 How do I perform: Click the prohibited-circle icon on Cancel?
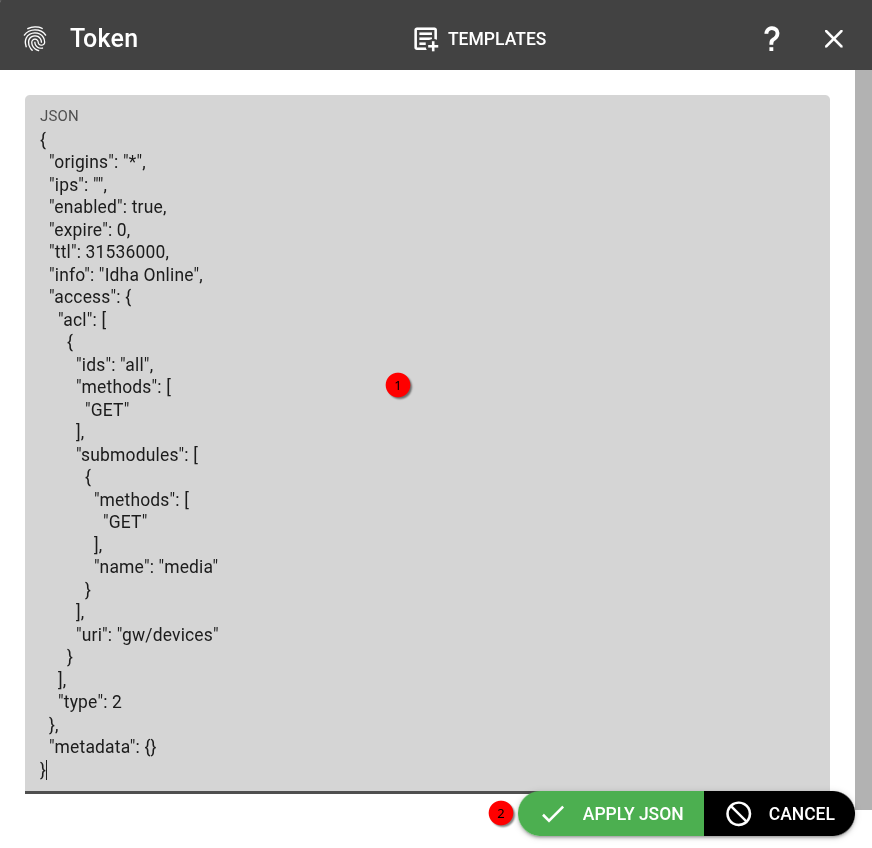(739, 814)
